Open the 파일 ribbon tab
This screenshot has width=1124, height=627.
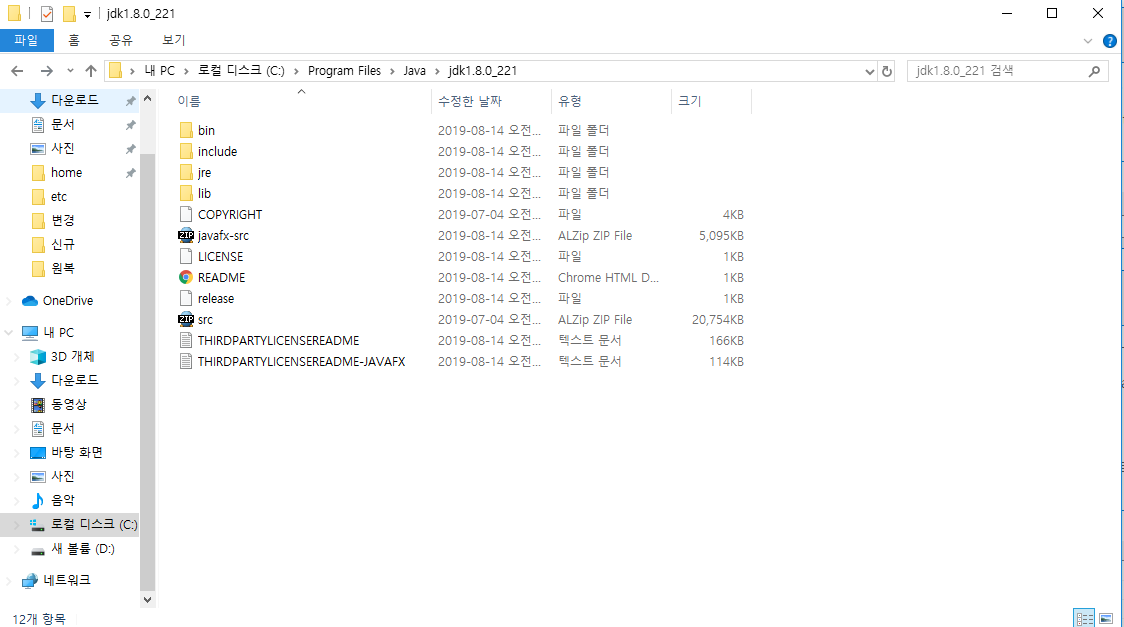point(27,40)
